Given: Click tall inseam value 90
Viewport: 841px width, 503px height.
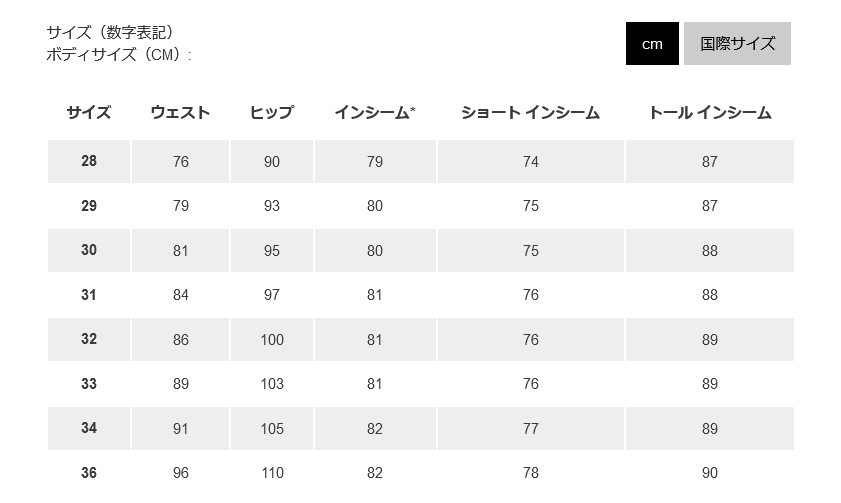Looking at the screenshot, I should tap(710, 472).
